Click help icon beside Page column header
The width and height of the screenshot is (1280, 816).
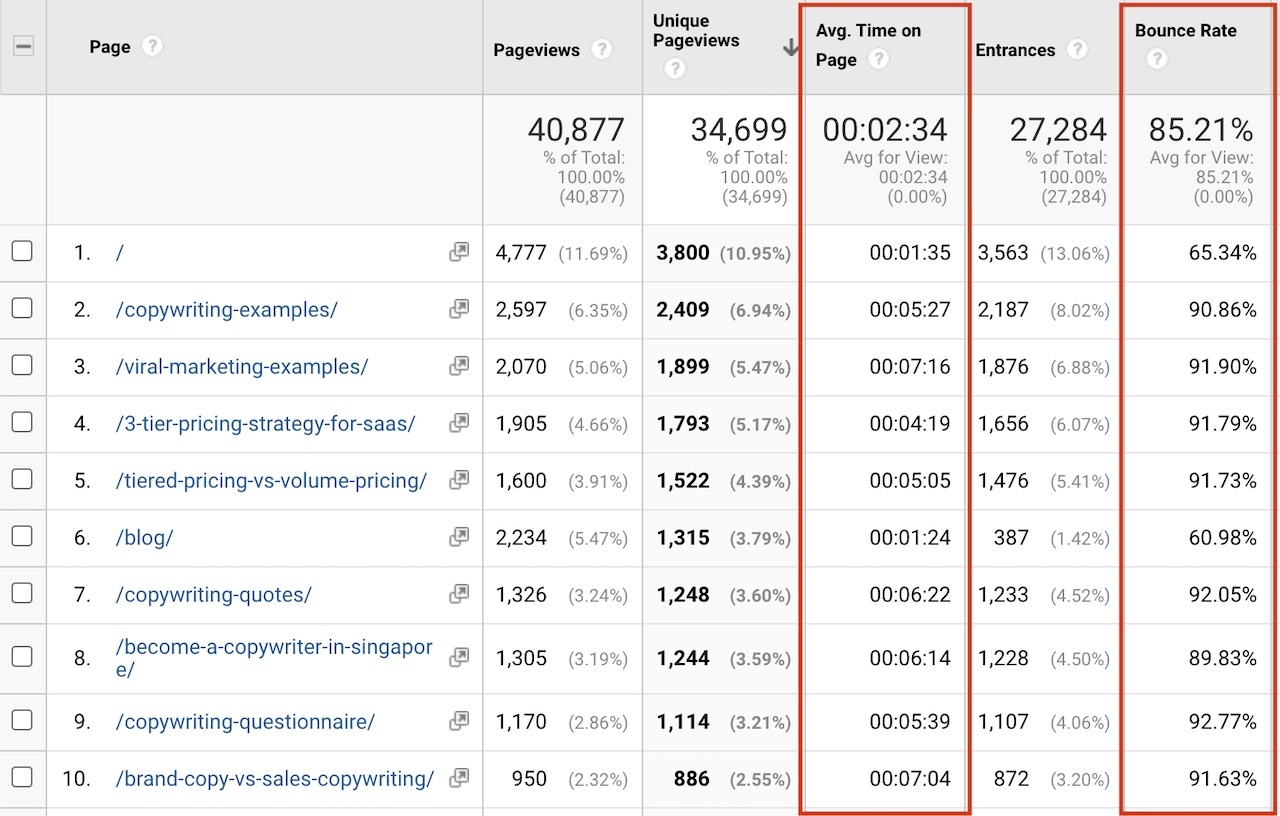pyautogui.click(x=152, y=46)
